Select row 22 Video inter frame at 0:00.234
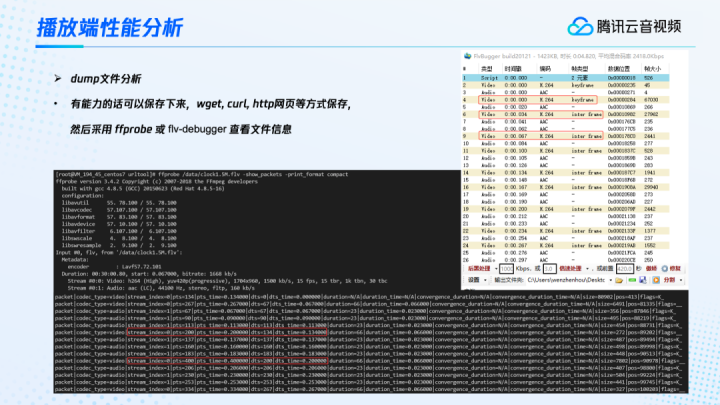The height and width of the screenshot is (405, 720). click(565, 231)
